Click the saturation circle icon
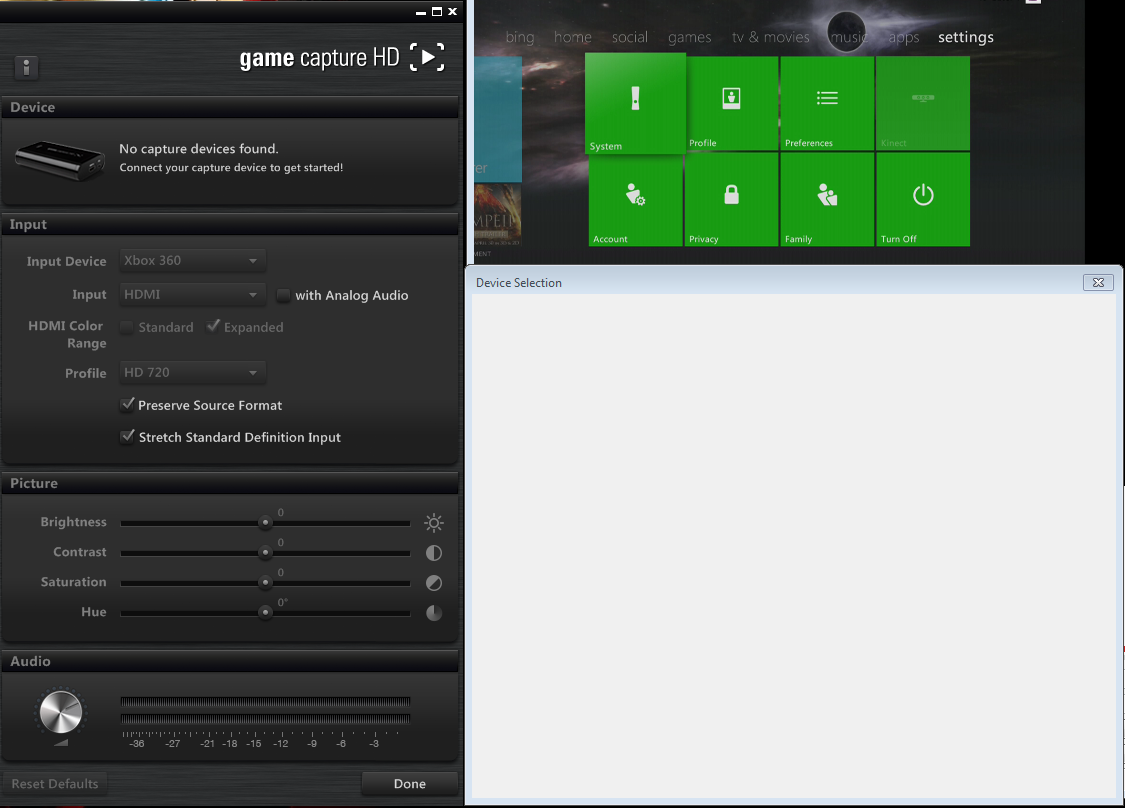1125x808 pixels. [x=433, y=583]
